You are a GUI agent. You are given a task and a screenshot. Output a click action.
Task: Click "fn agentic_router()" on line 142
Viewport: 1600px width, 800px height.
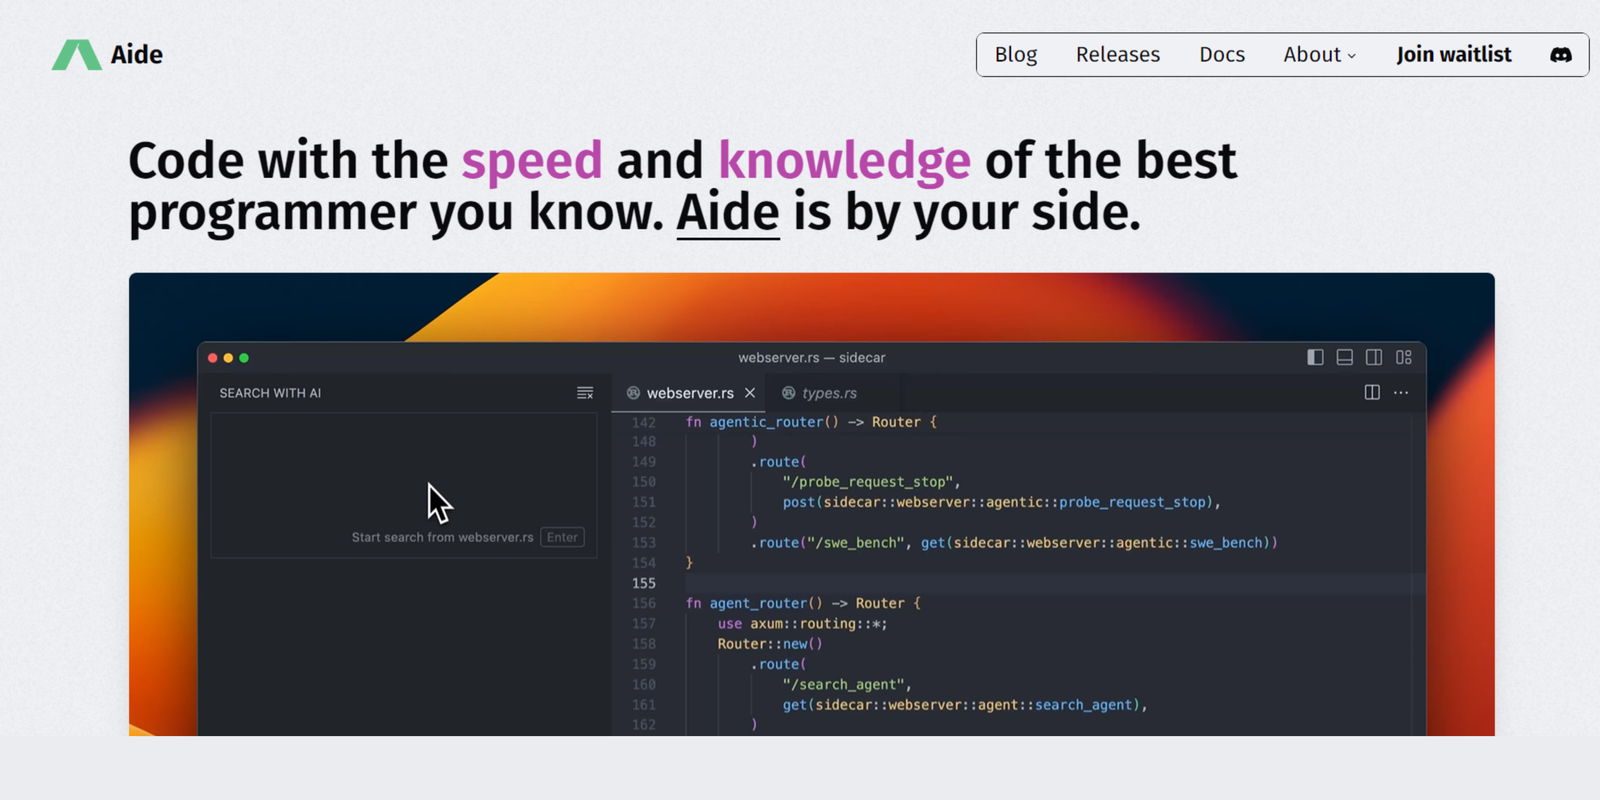(x=762, y=422)
